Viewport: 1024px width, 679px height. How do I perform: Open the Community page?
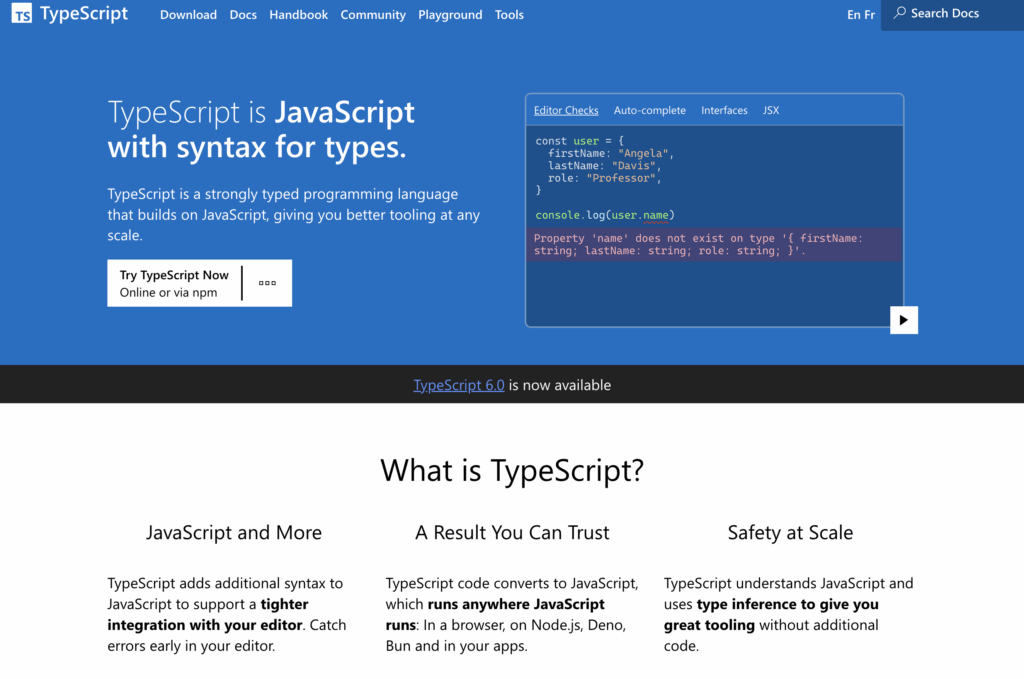tap(373, 14)
